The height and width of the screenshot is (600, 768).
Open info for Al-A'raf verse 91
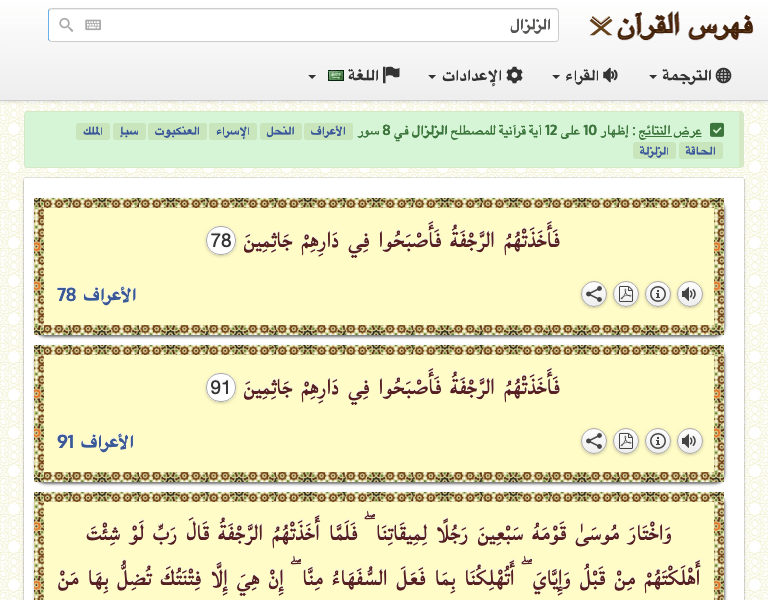657,441
